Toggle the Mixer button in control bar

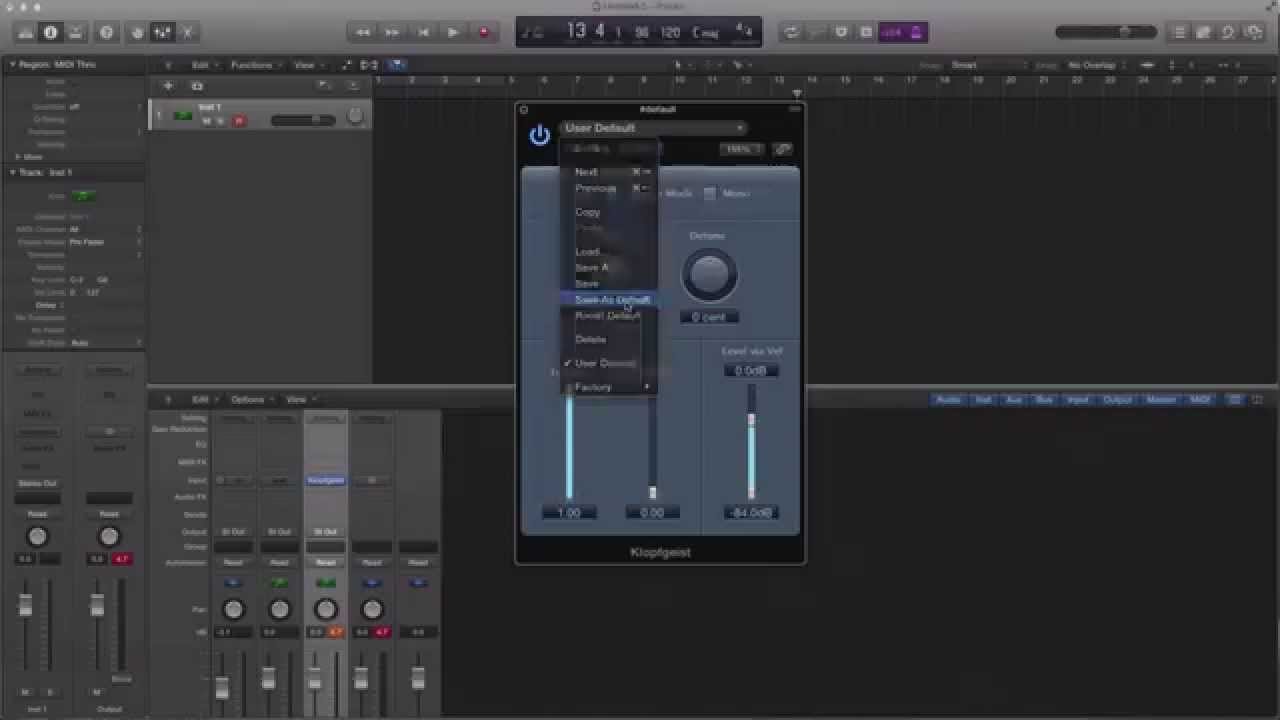[x=162, y=33]
